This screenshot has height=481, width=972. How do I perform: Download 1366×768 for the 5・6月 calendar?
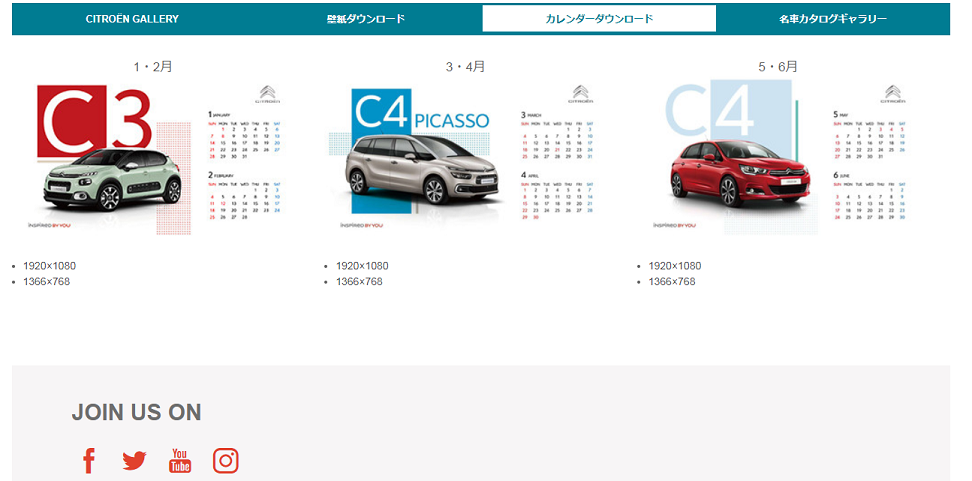click(672, 282)
